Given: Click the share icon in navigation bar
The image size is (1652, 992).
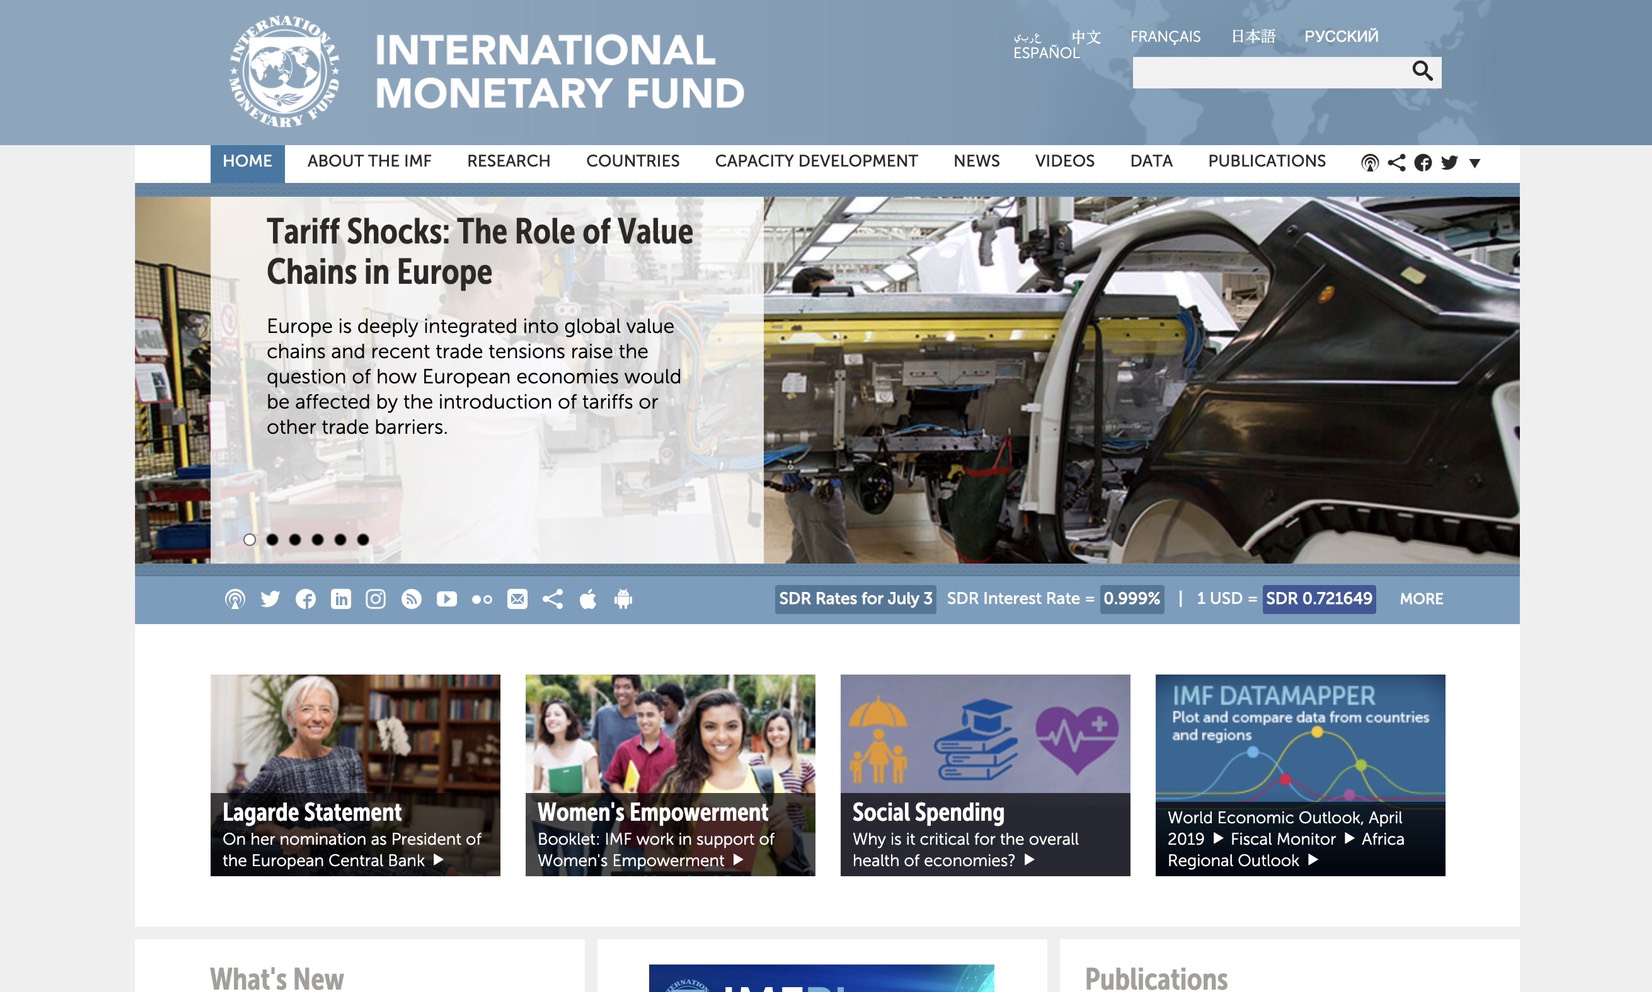Looking at the screenshot, I should click(1397, 163).
